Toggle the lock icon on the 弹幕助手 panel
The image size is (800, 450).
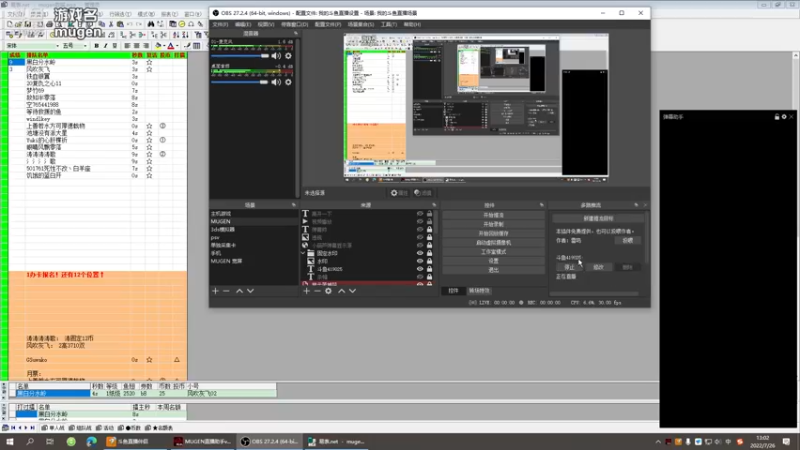pos(777,117)
